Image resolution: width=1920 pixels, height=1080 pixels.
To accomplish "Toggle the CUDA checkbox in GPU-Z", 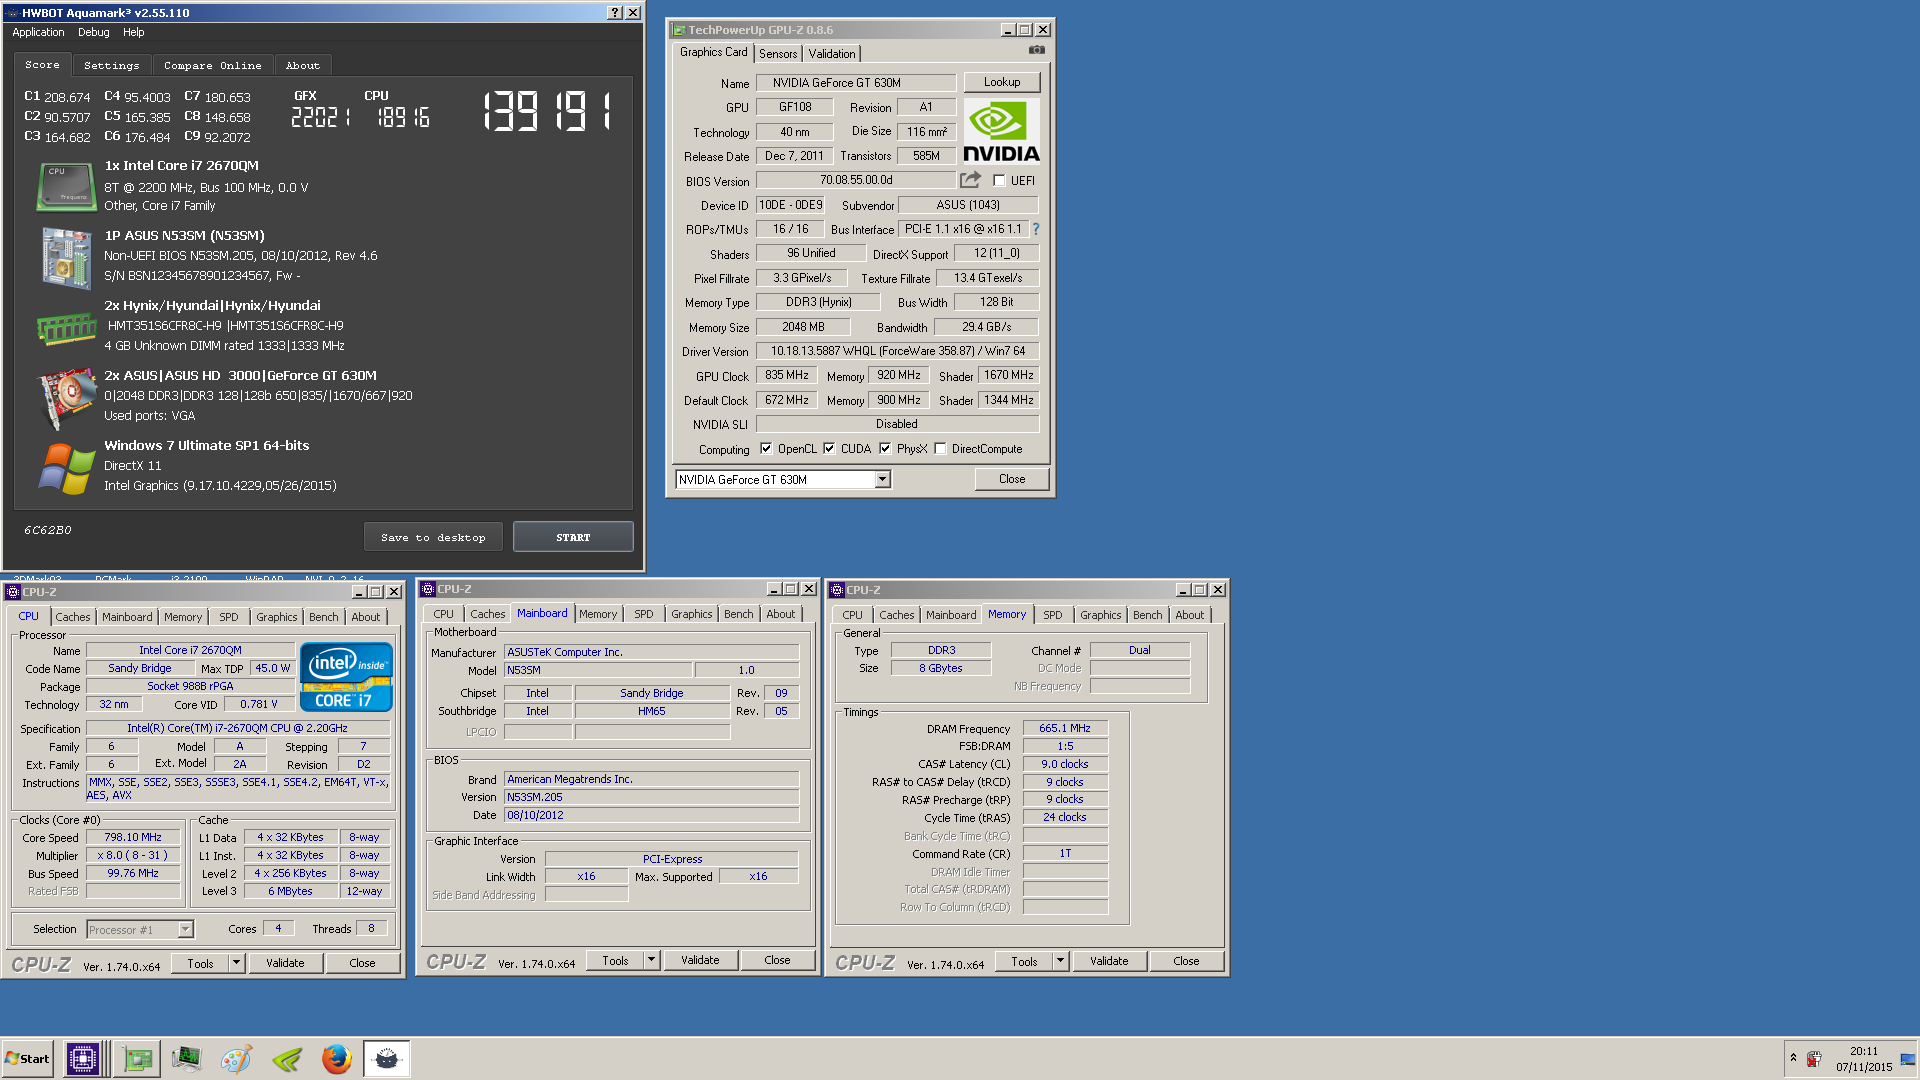I will click(829, 449).
